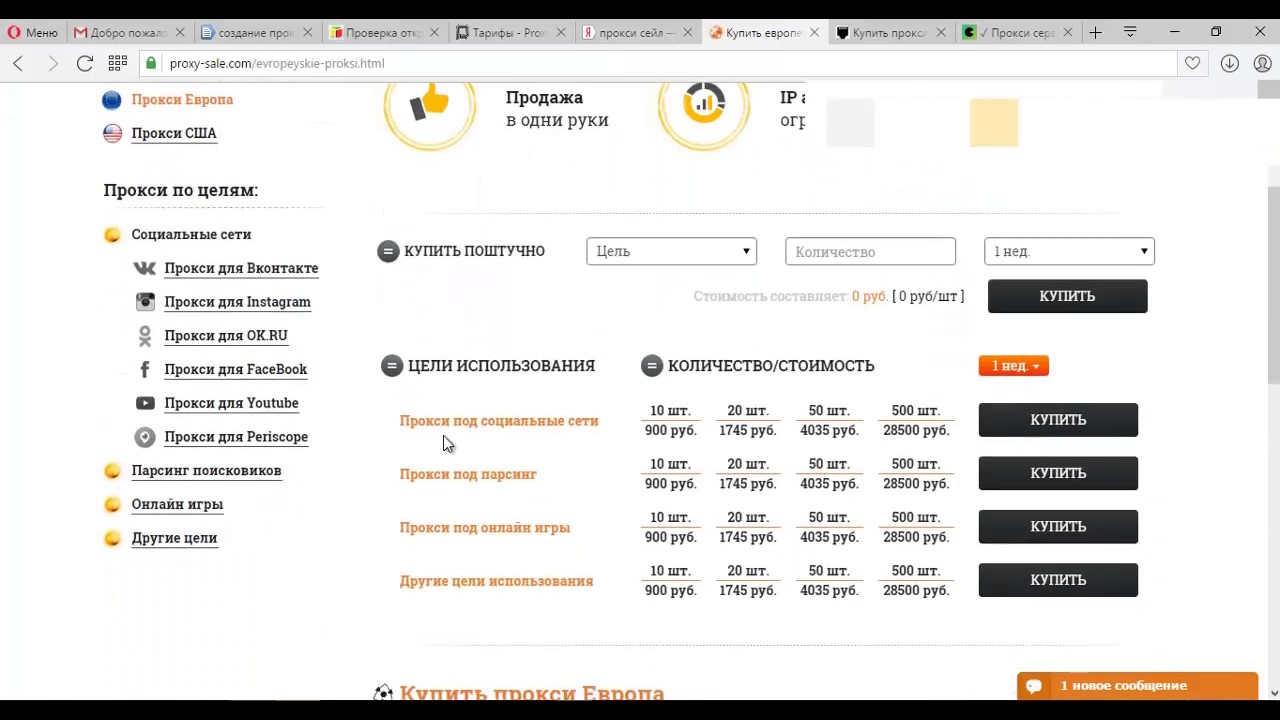
Task: Open Прокси для Youtube link
Action: [231, 403]
